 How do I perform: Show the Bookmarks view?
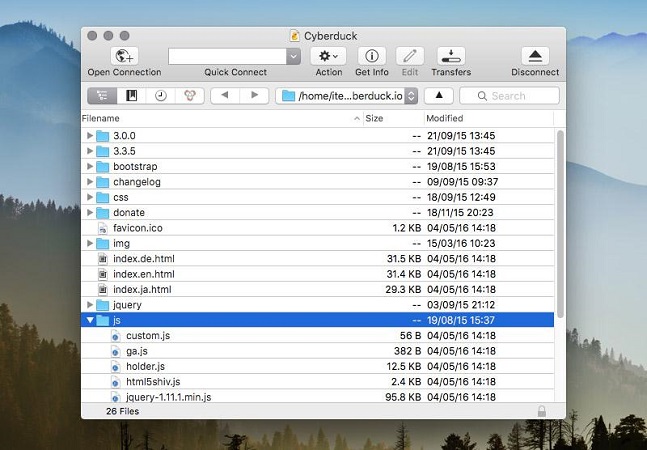tap(131, 96)
